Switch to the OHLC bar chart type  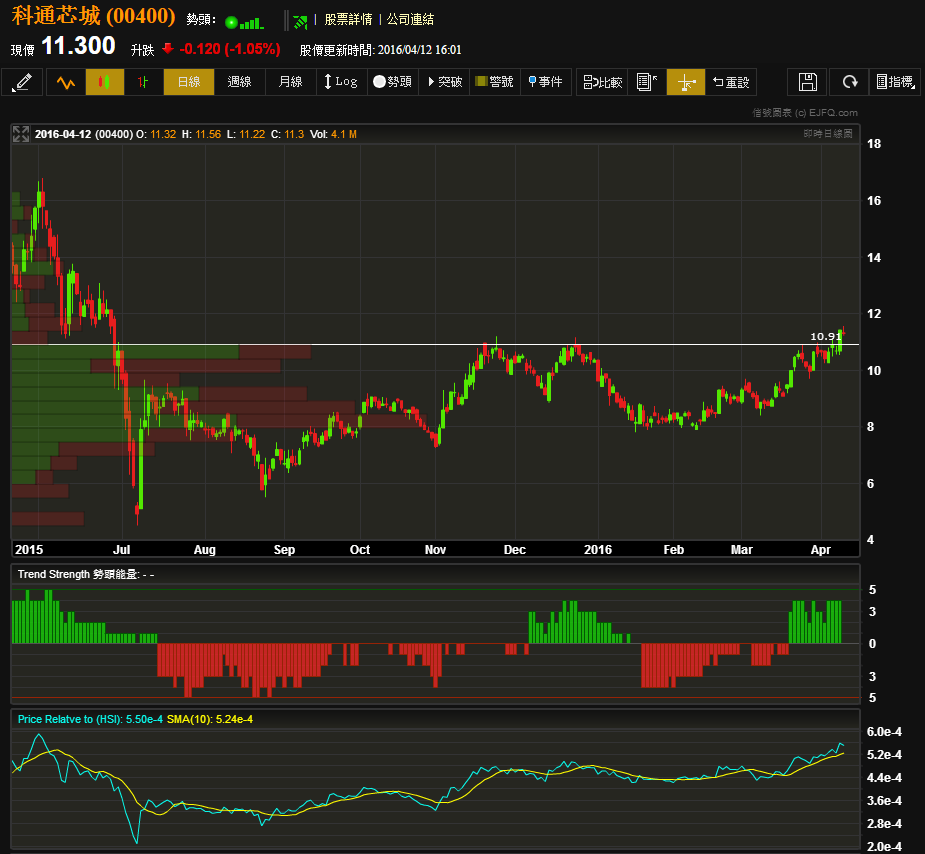coord(143,82)
